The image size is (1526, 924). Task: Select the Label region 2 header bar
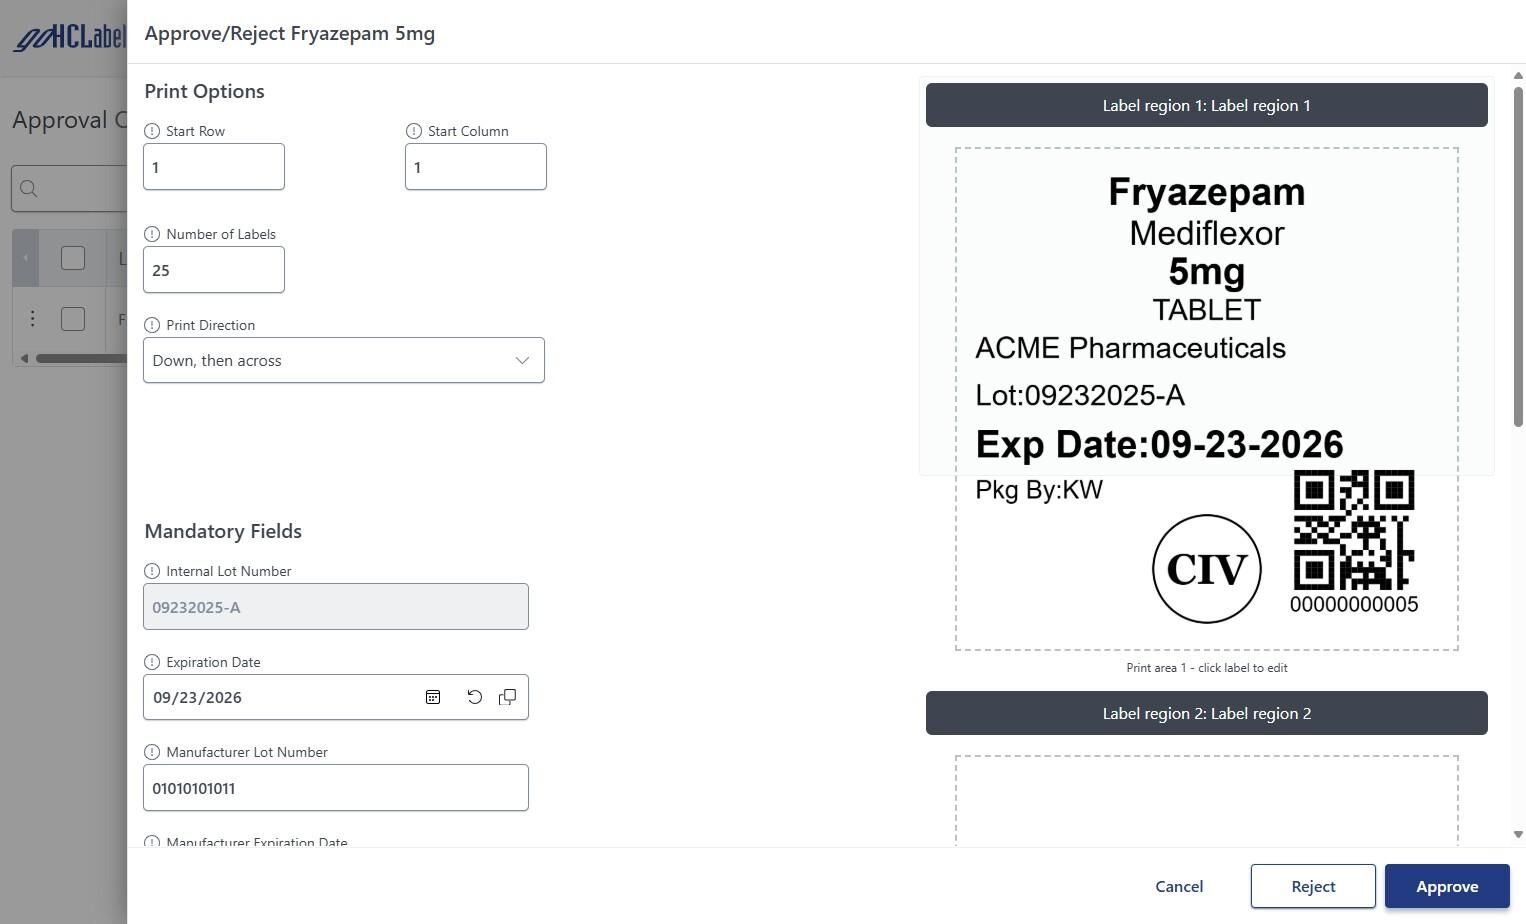coord(1206,713)
